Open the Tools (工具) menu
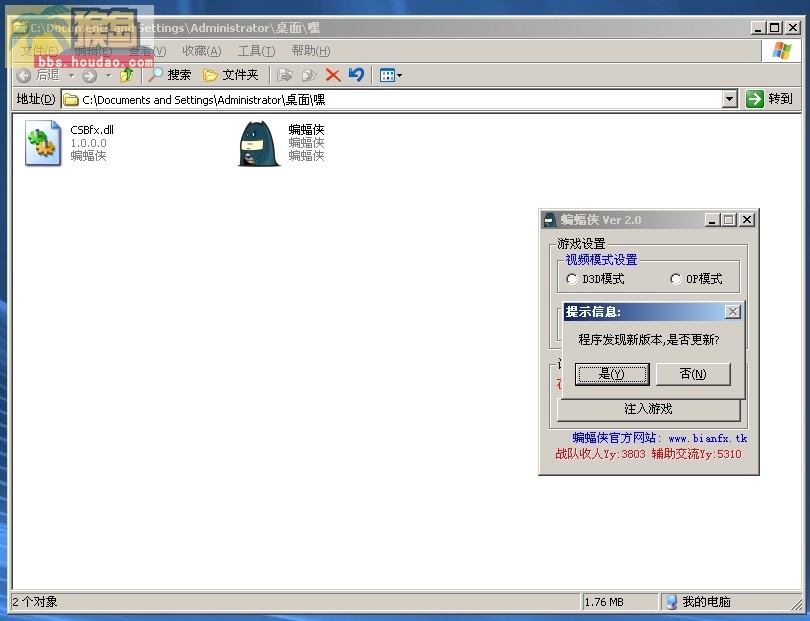Screen dimensions: 810x621 click(x=256, y=51)
